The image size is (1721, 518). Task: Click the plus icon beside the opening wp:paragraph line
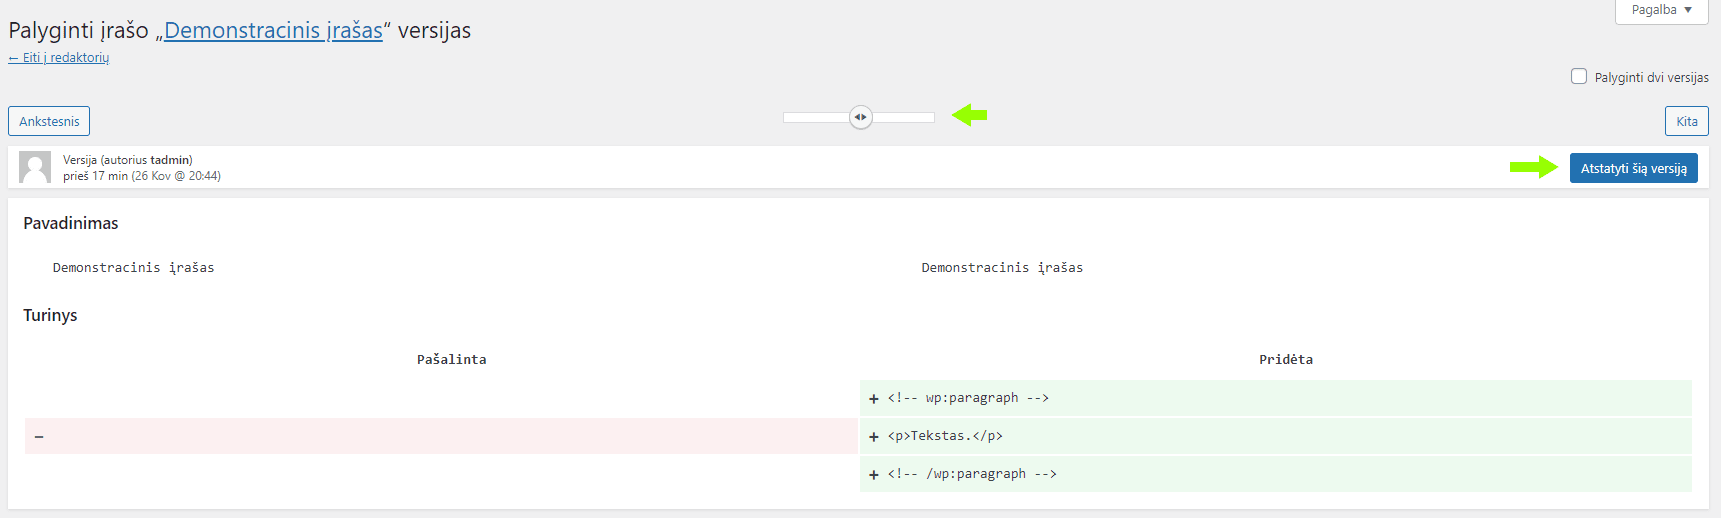point(874,399)
